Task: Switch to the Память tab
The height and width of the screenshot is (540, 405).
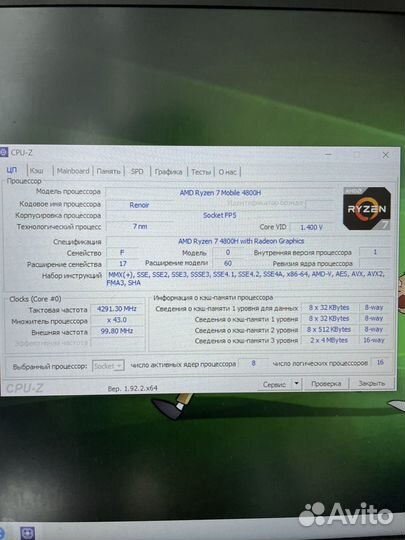Action: (x=108, y=171)
